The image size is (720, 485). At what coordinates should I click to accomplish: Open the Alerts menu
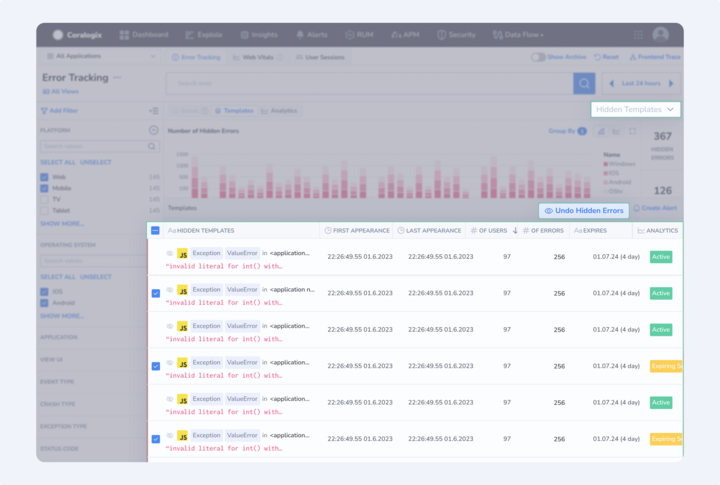coord(312,35)
